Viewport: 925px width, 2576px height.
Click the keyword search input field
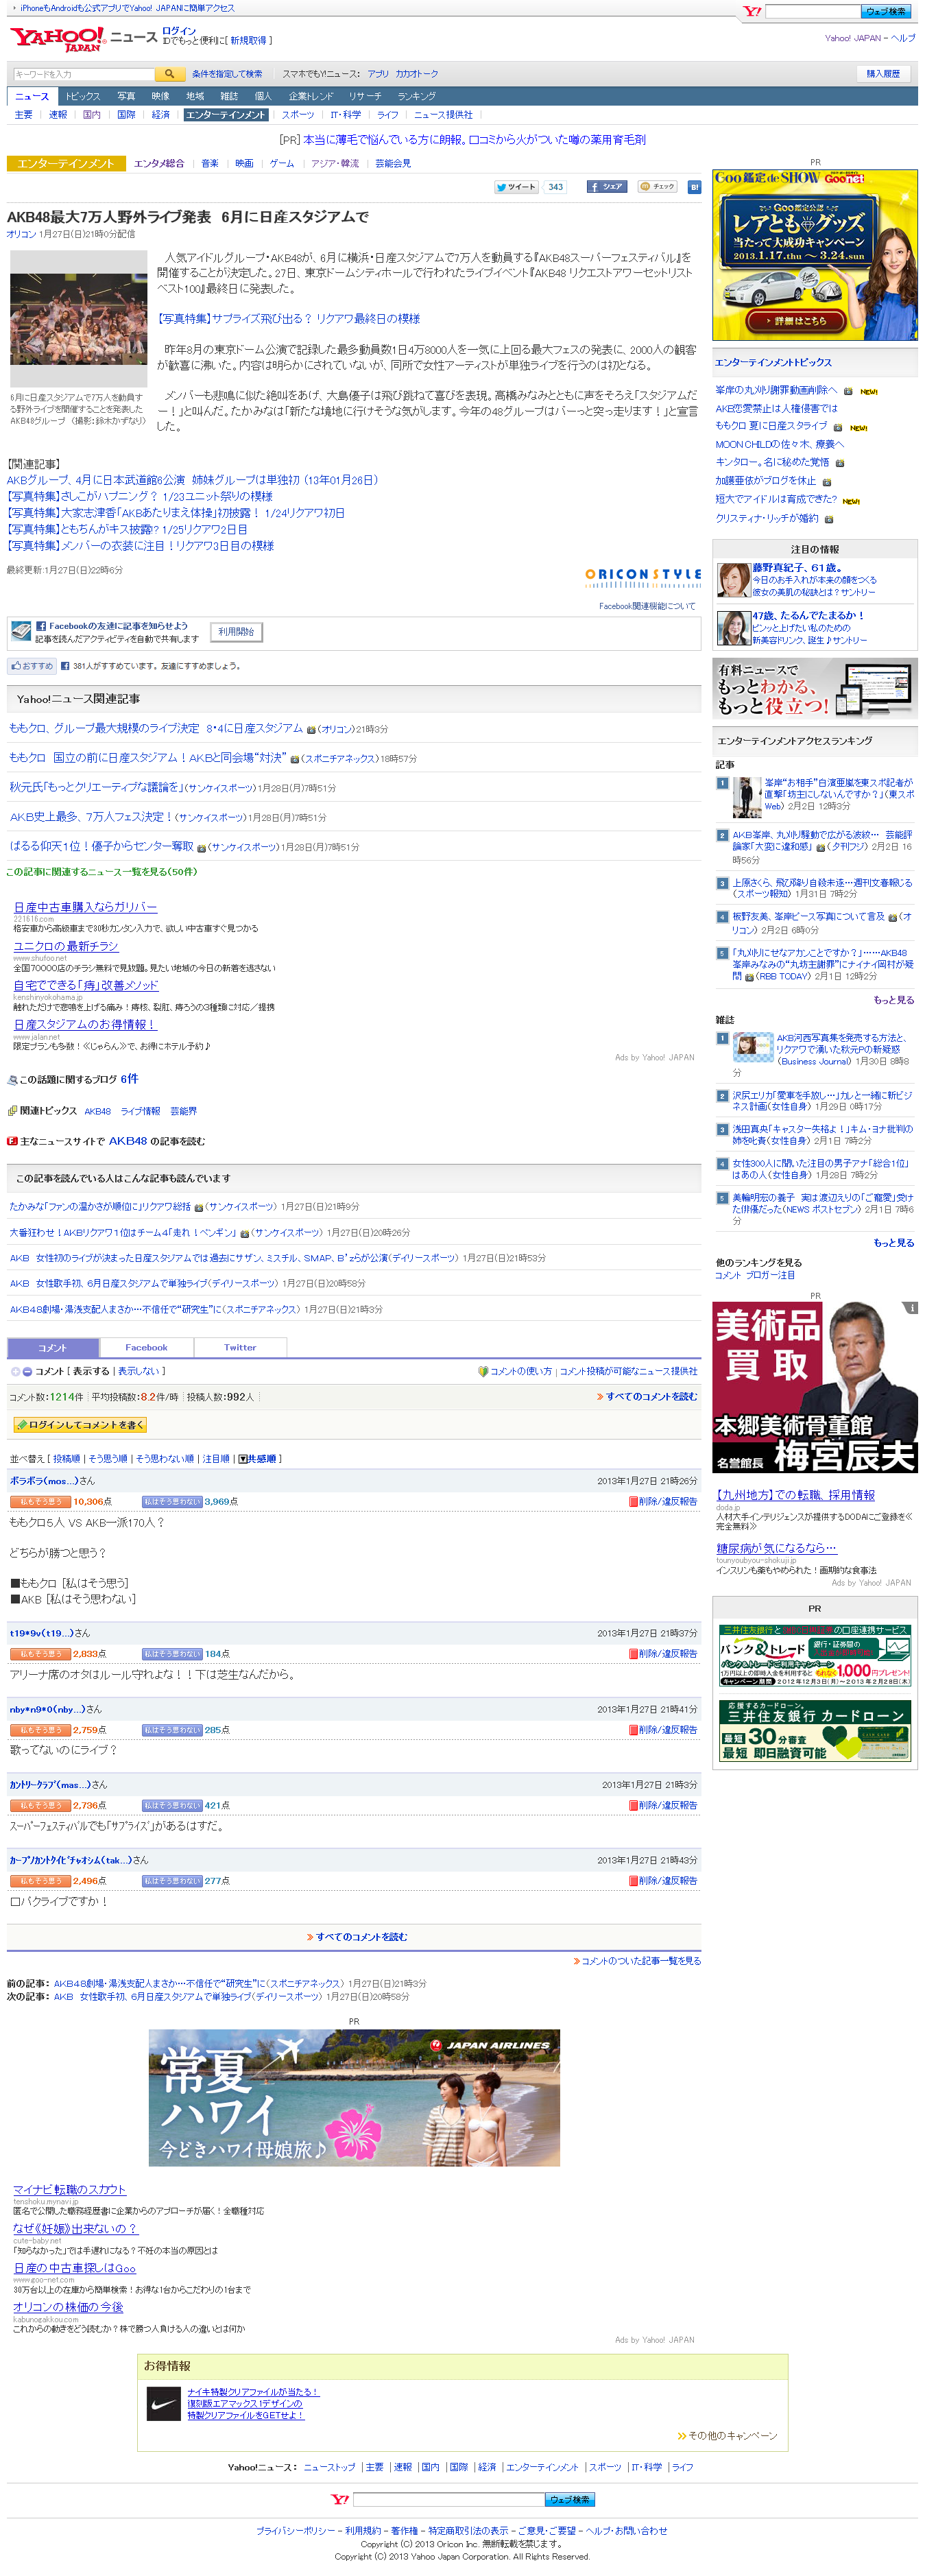pyautogui.click(x=84, y=74)
